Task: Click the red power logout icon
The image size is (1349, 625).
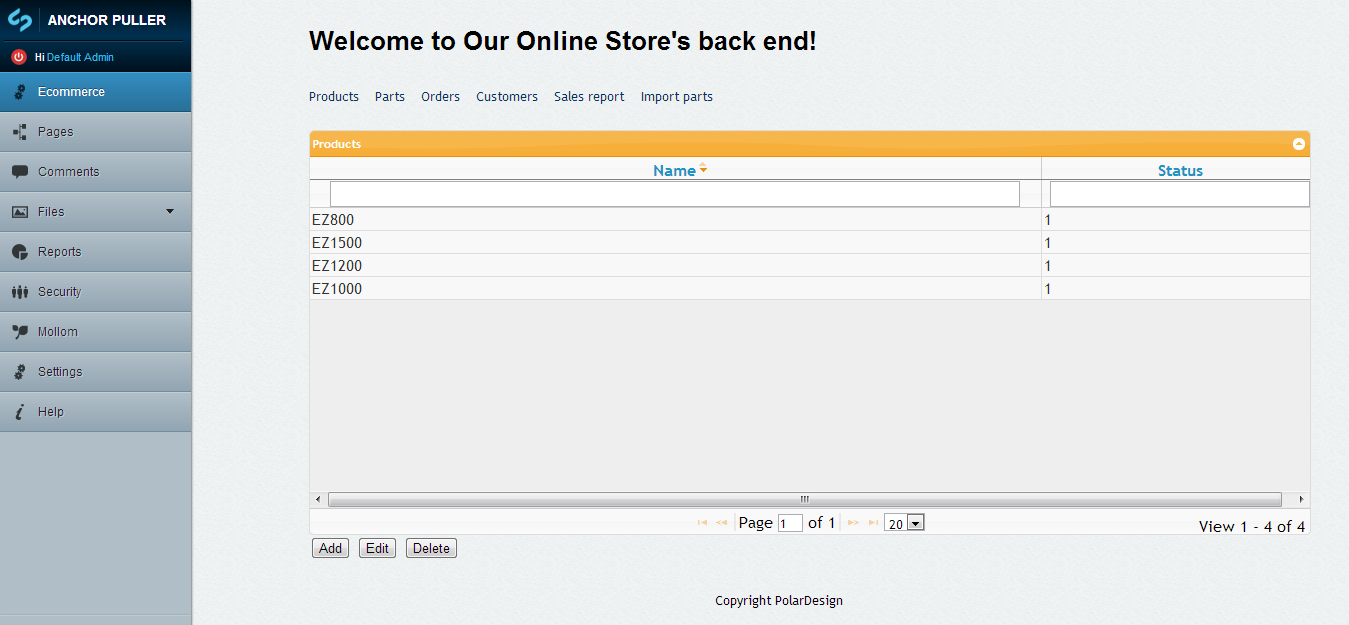Action: tap(18, 57)
